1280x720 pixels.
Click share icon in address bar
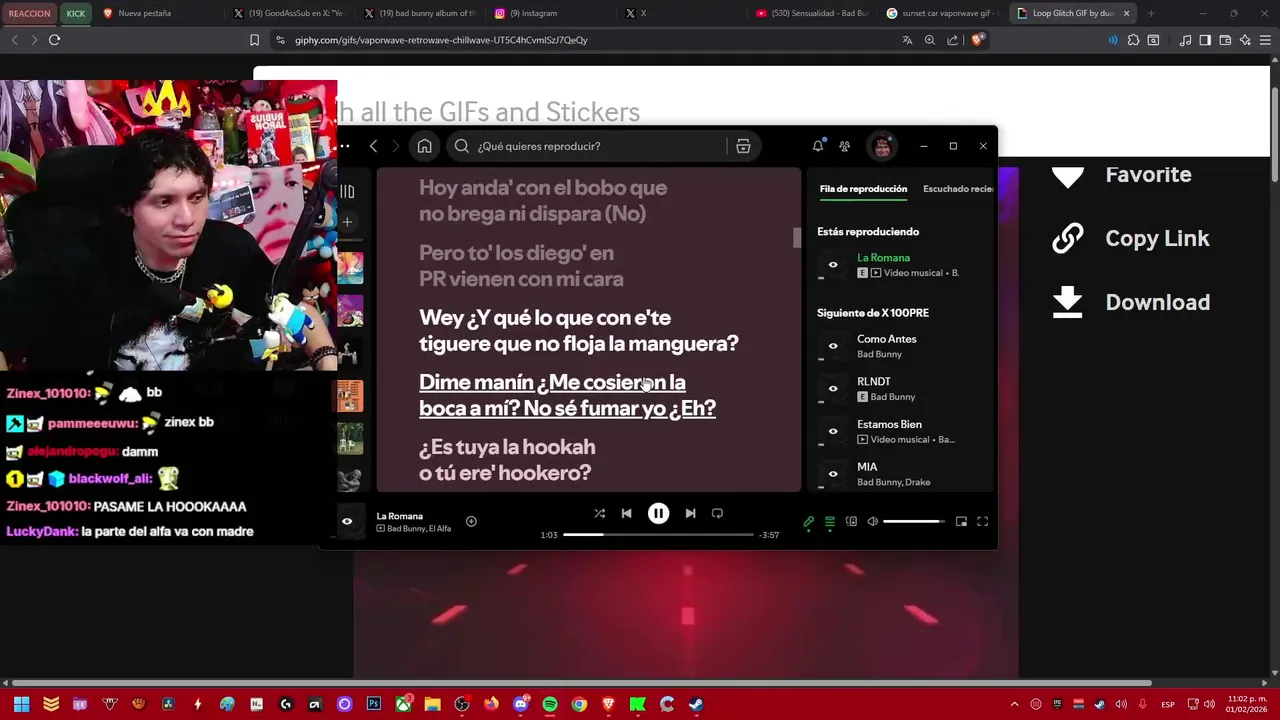coord(952,40)
